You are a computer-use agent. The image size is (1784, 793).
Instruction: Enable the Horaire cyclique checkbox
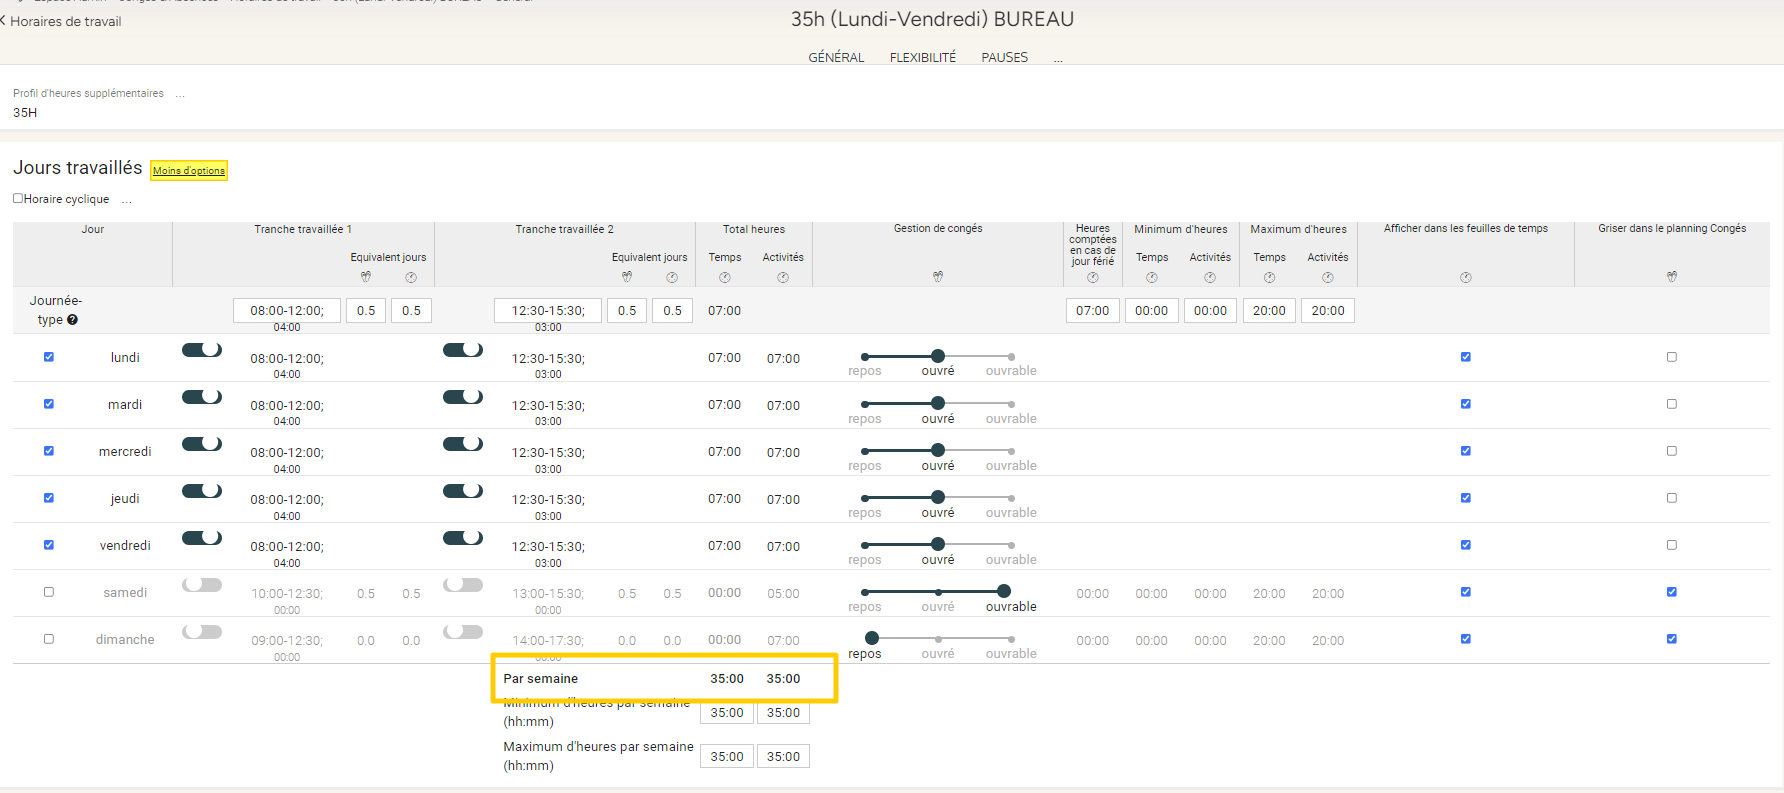click(18, 198)
